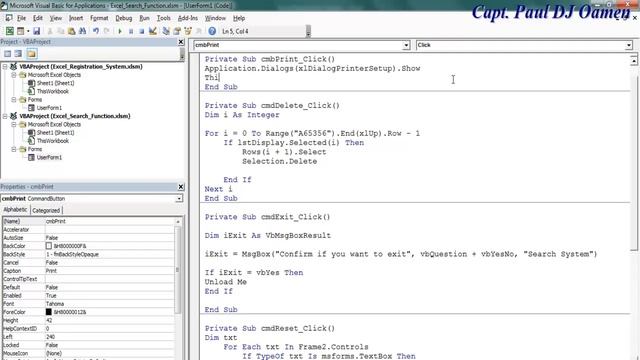
Task: Collapse Forms folder under Excel_Registration_System
Action: coord(13,100)
